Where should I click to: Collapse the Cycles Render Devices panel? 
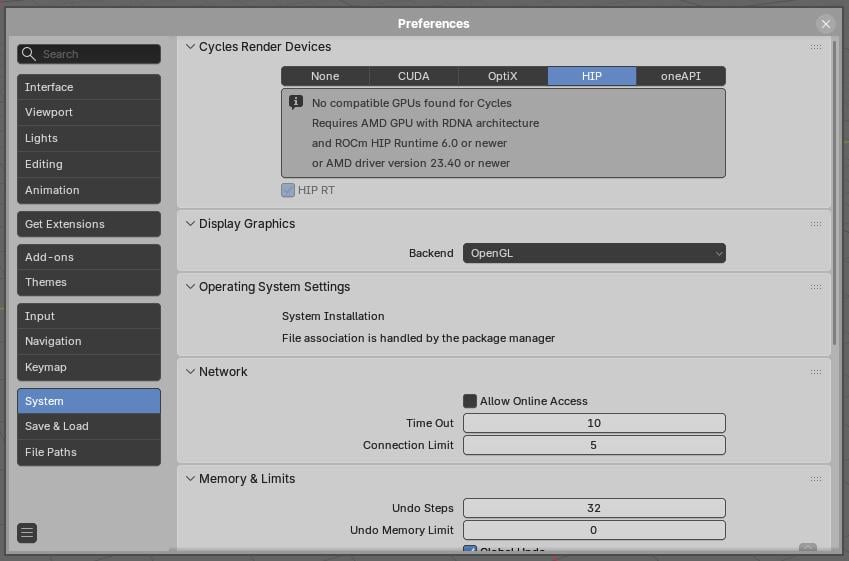click(x=191, y=47)
